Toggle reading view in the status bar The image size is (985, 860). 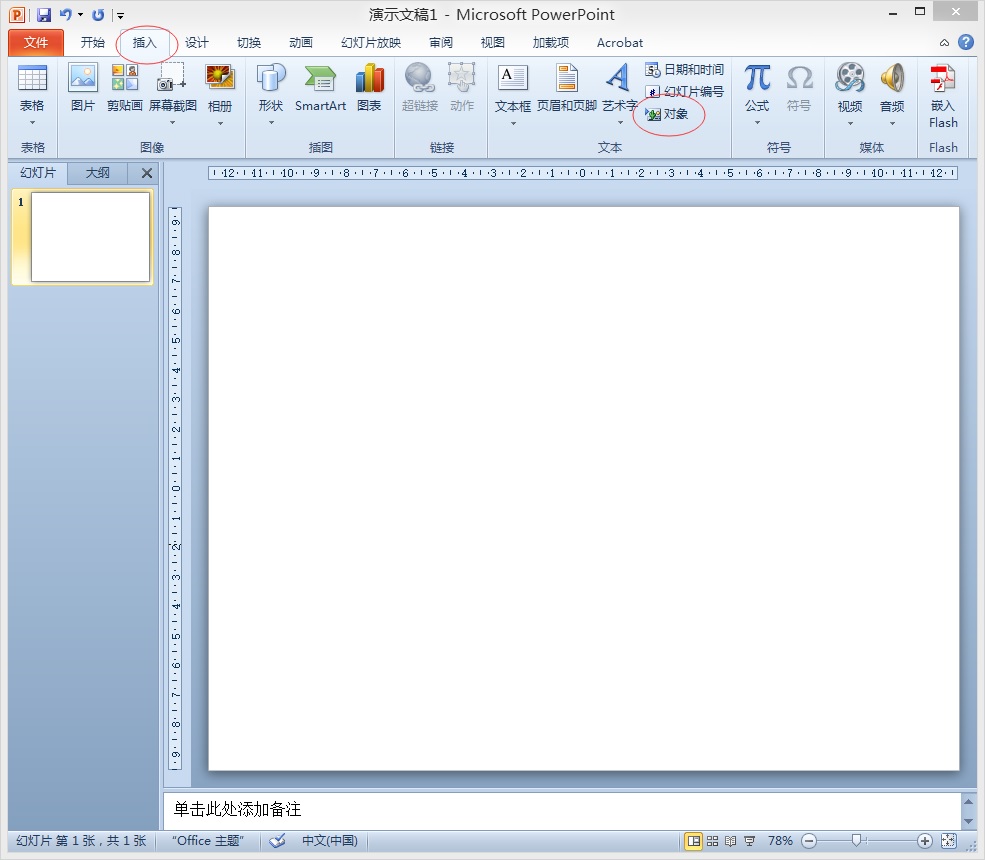[x=731, y=841]
